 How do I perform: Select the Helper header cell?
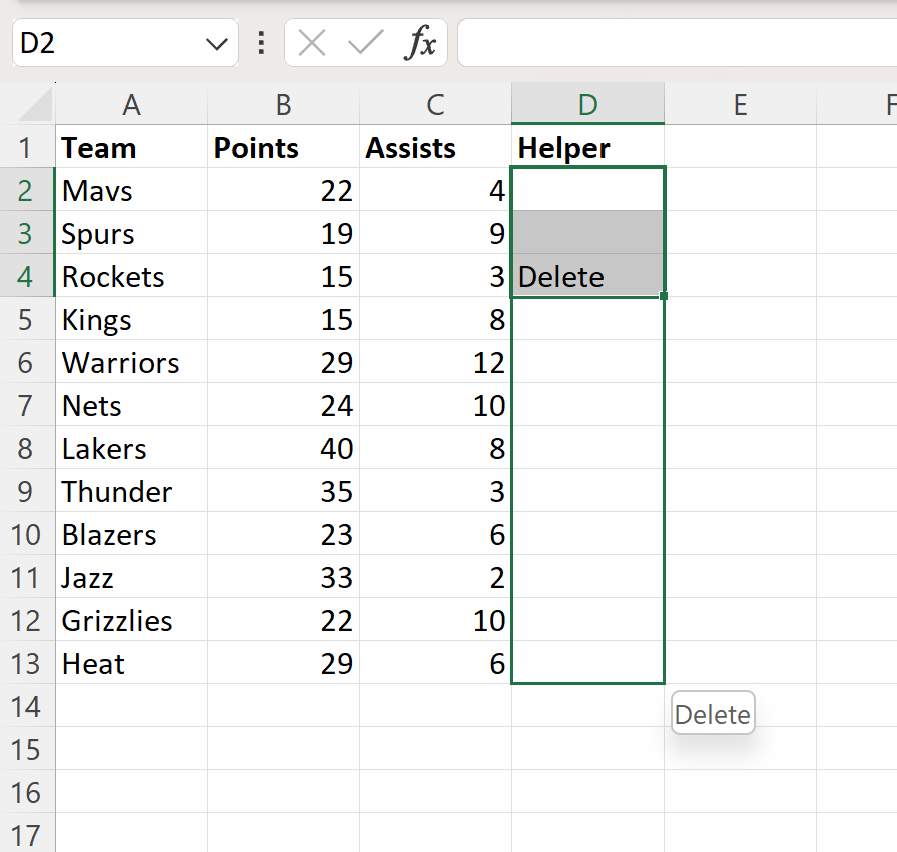pos(587,148)
